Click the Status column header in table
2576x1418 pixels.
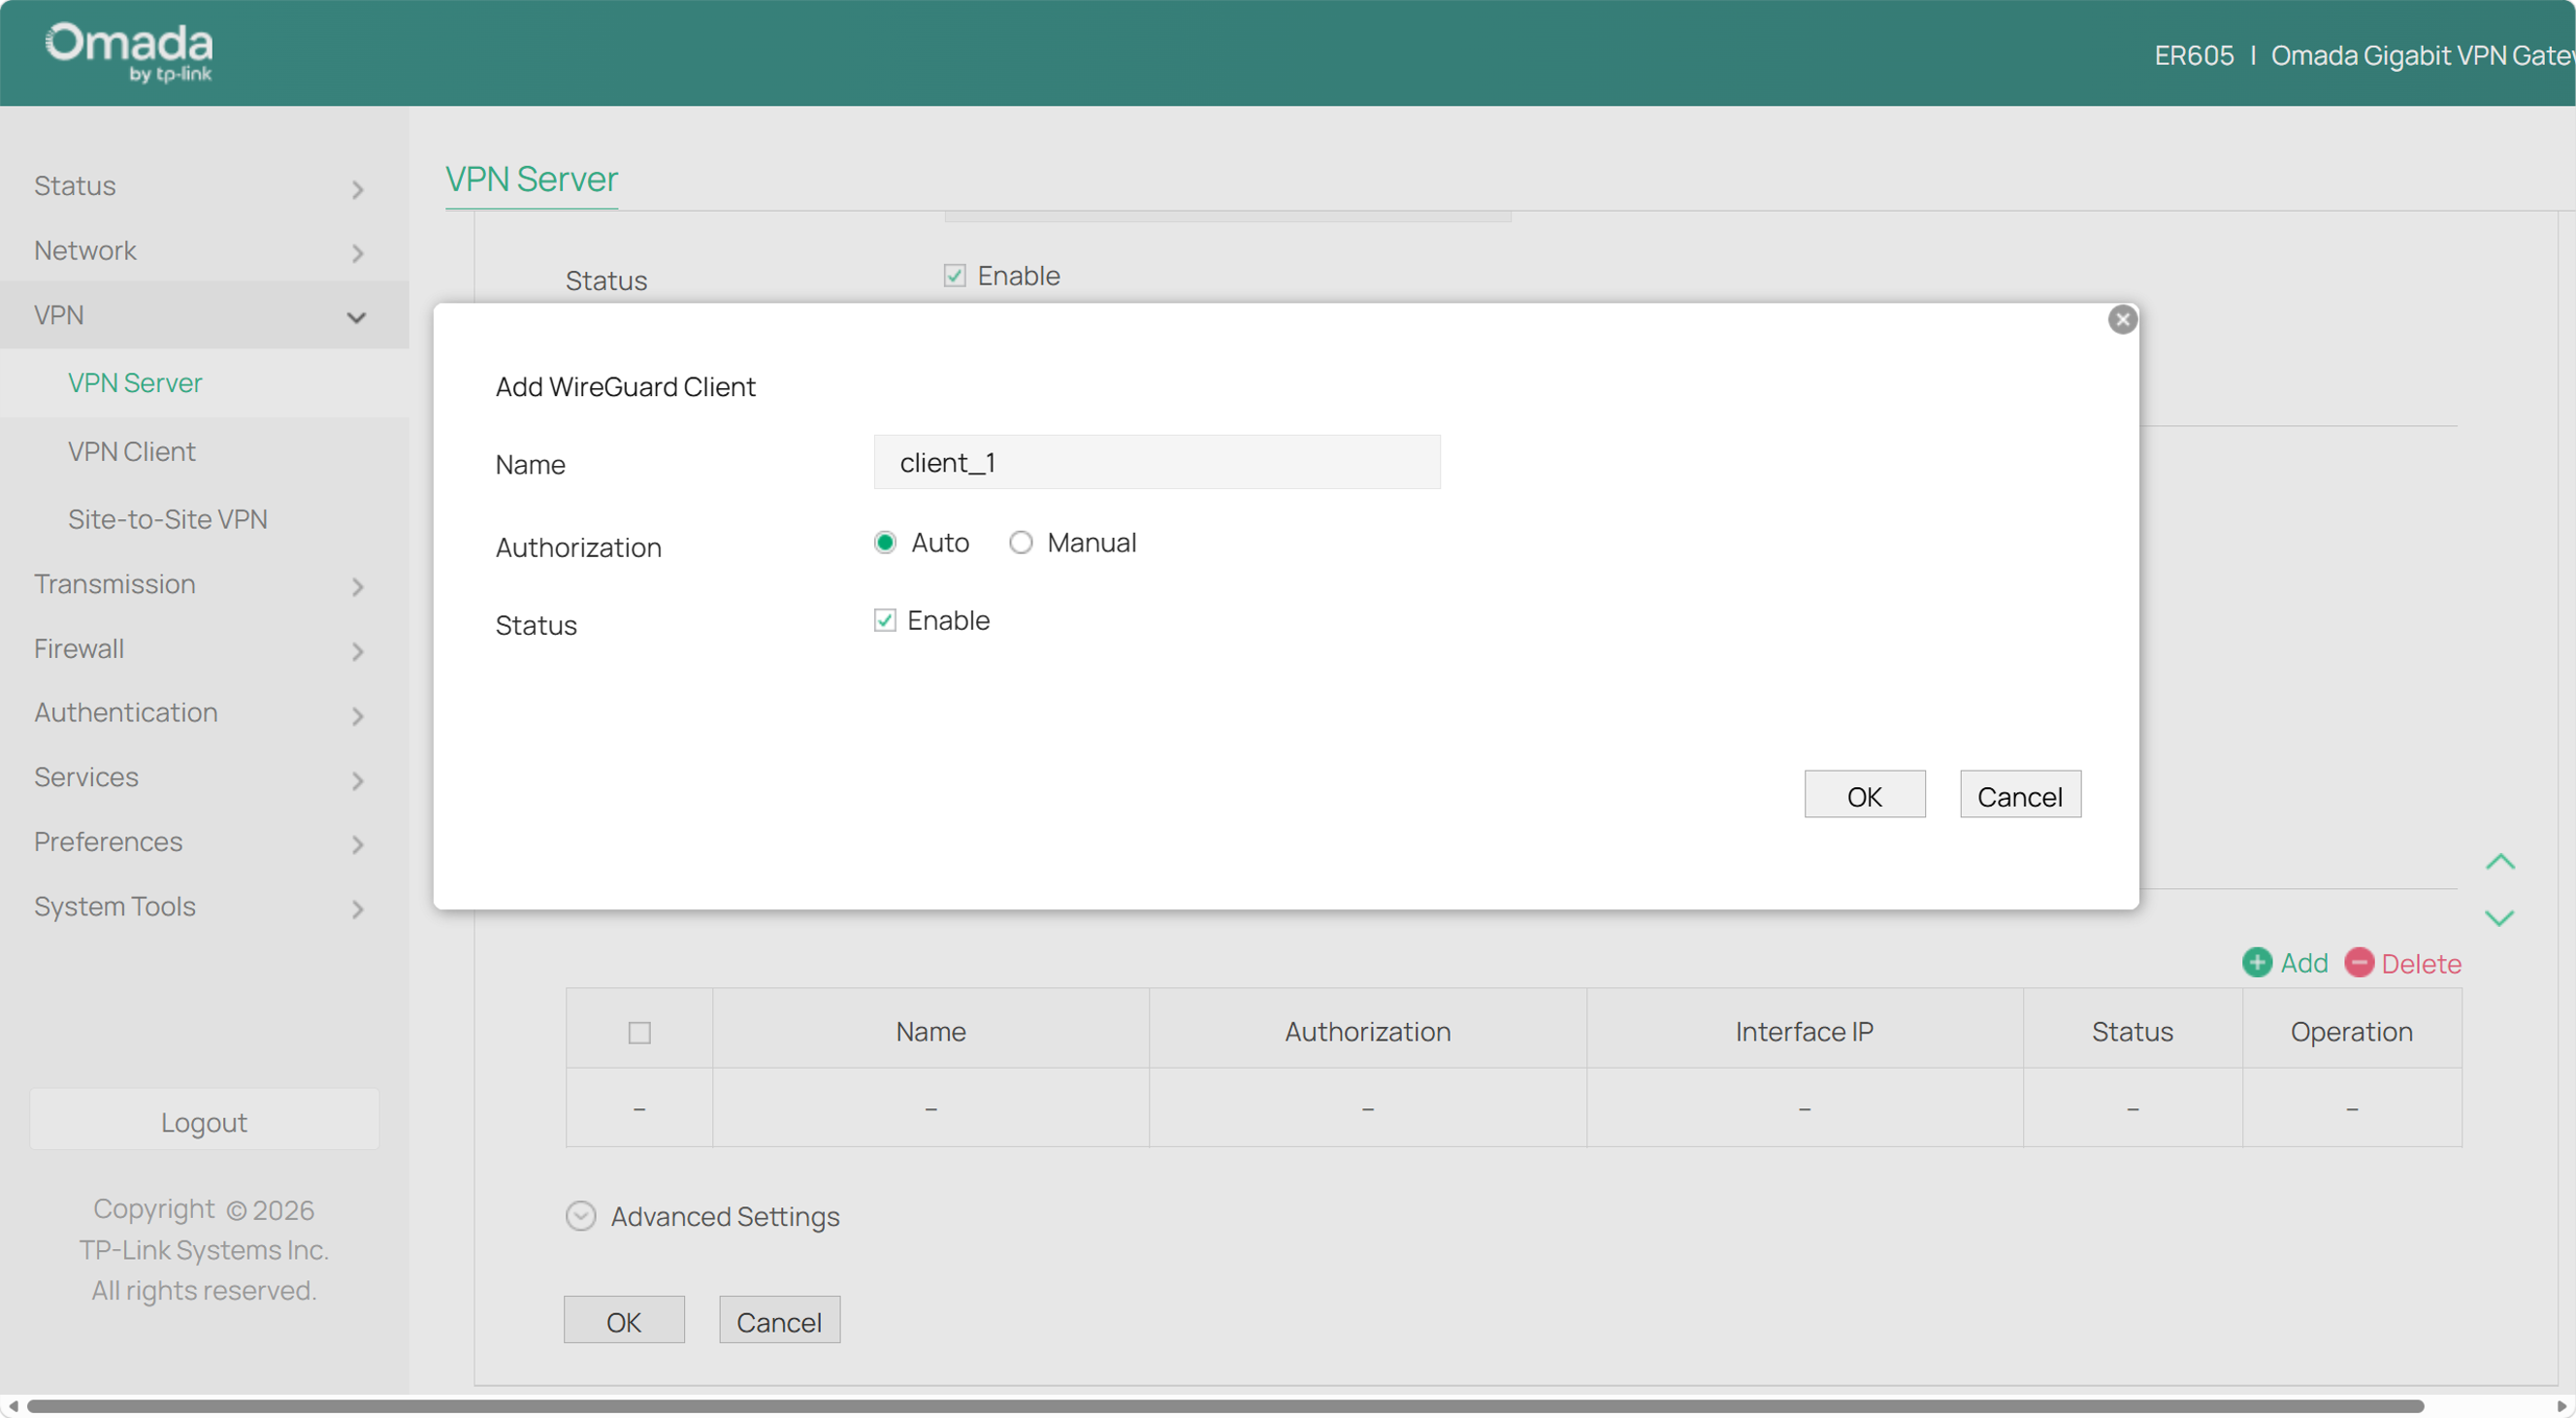pos(2132,1031)
